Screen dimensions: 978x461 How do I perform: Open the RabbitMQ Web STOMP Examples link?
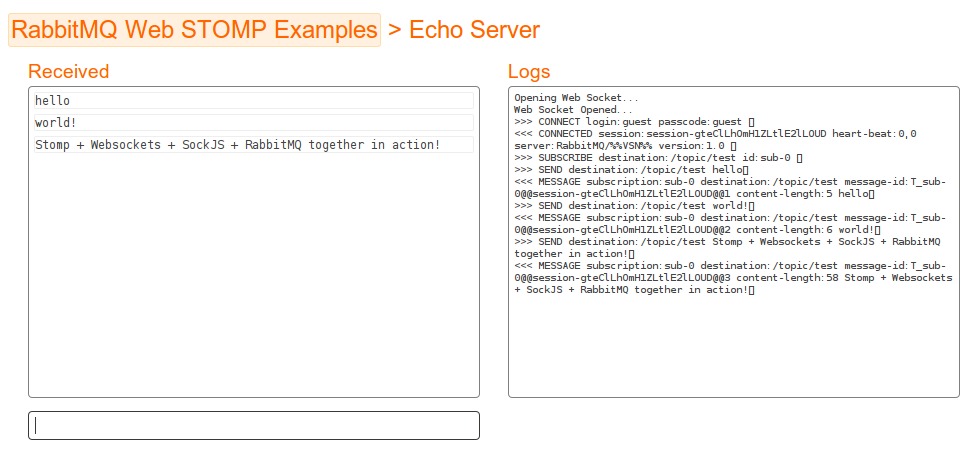tap(195, 30)
